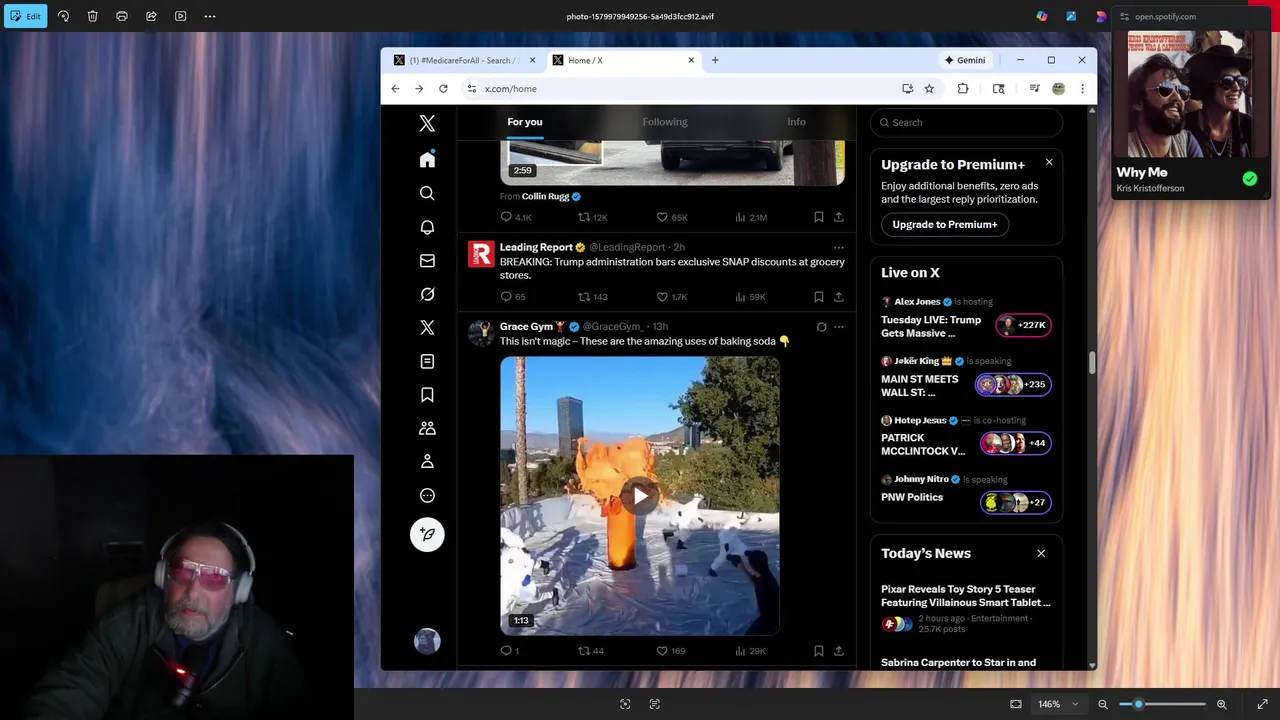Screen dimensions: 1280x720
Task: Share the photo using the share icon
Action: 151,16
